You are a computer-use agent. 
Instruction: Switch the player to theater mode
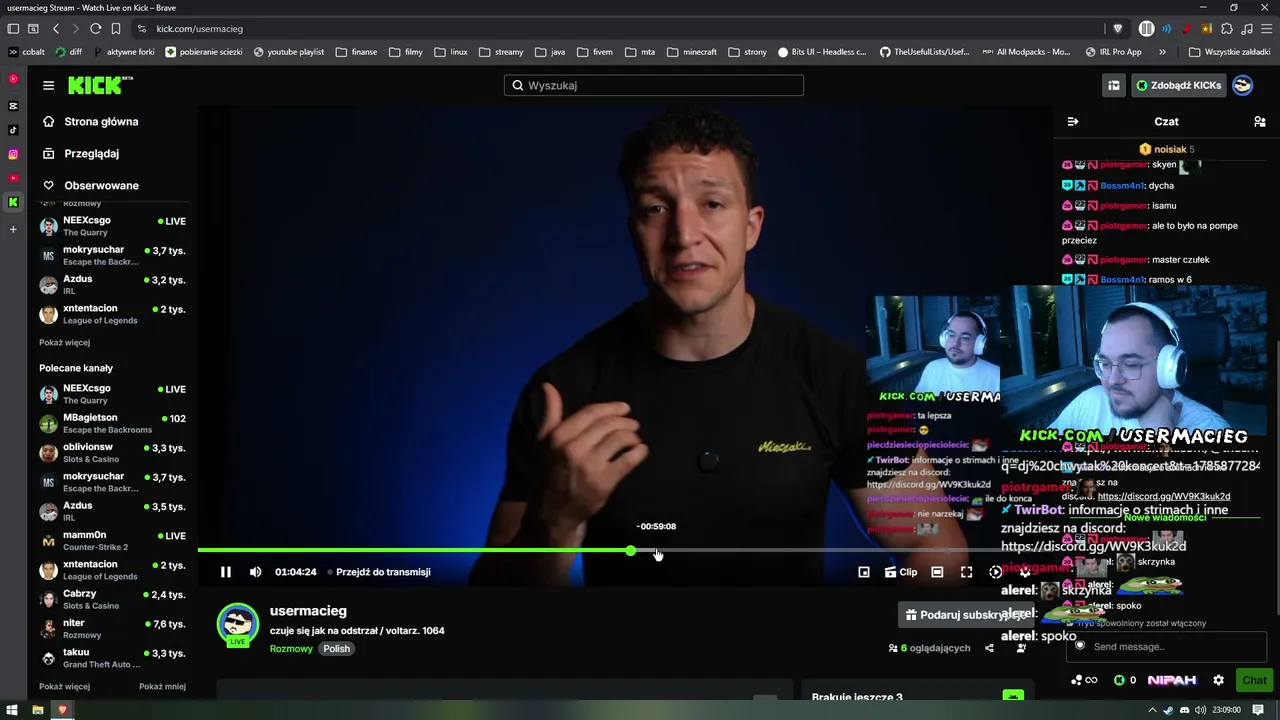[937, 572]
